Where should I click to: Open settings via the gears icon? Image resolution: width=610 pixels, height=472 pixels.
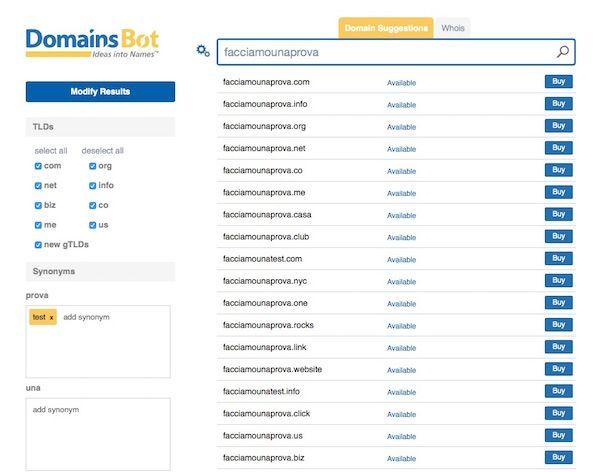(x=203, y=51)
